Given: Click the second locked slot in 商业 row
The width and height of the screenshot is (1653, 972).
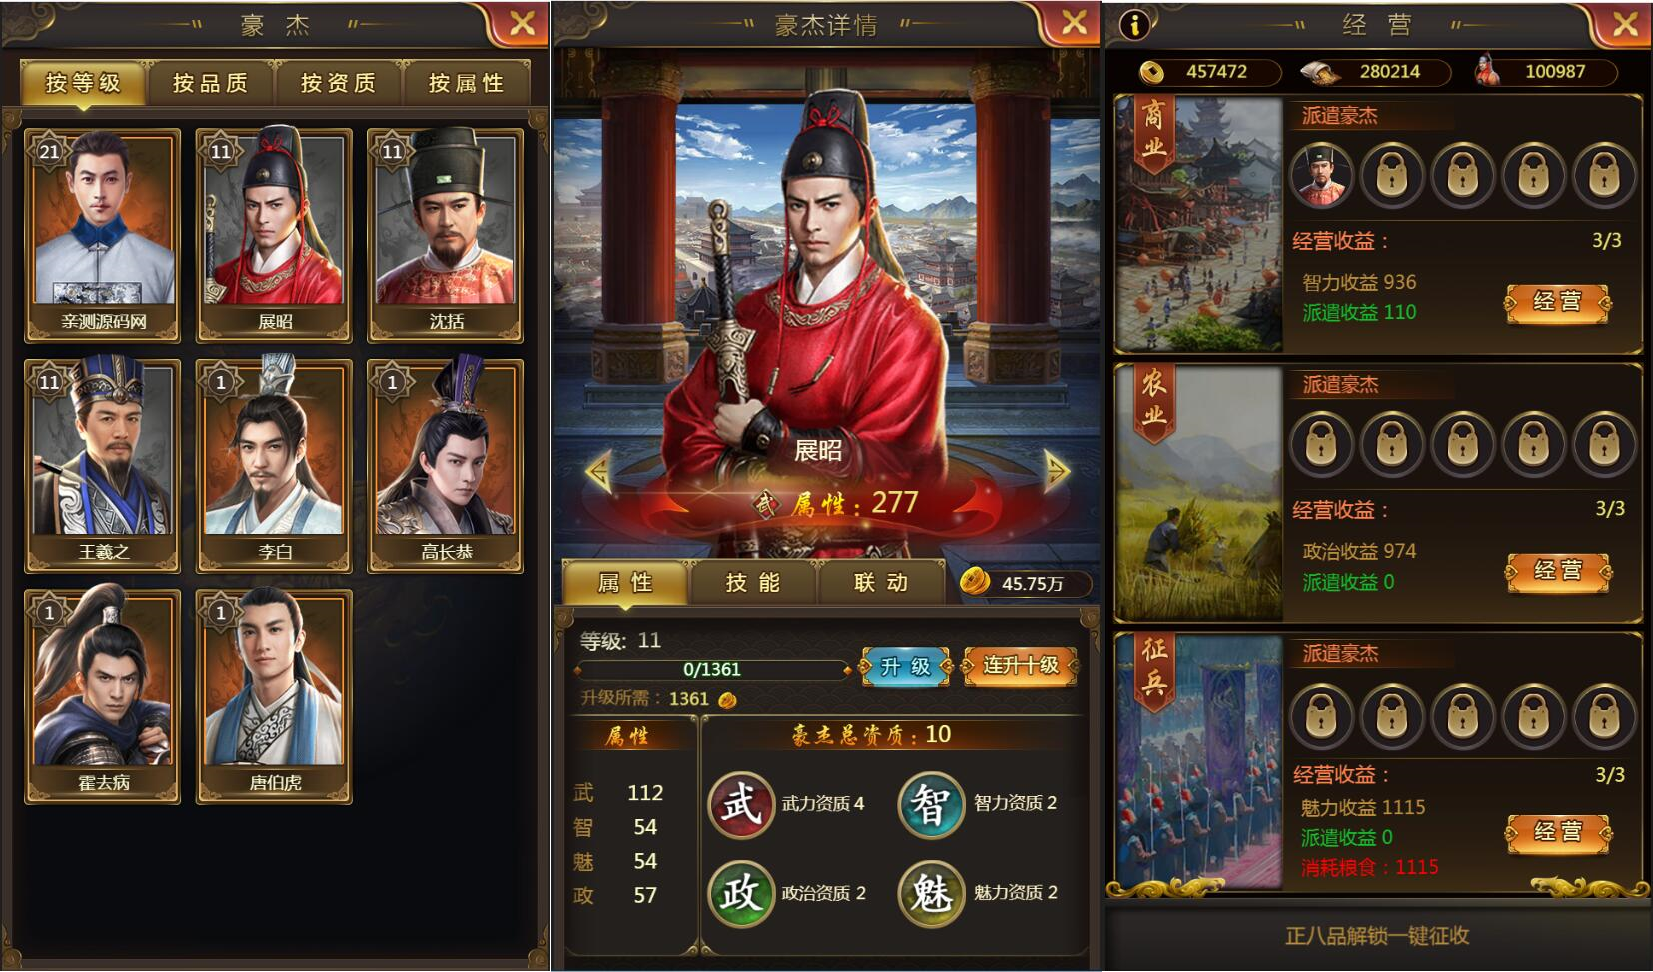Looking at the screenshot, I should click(1392, 175).
